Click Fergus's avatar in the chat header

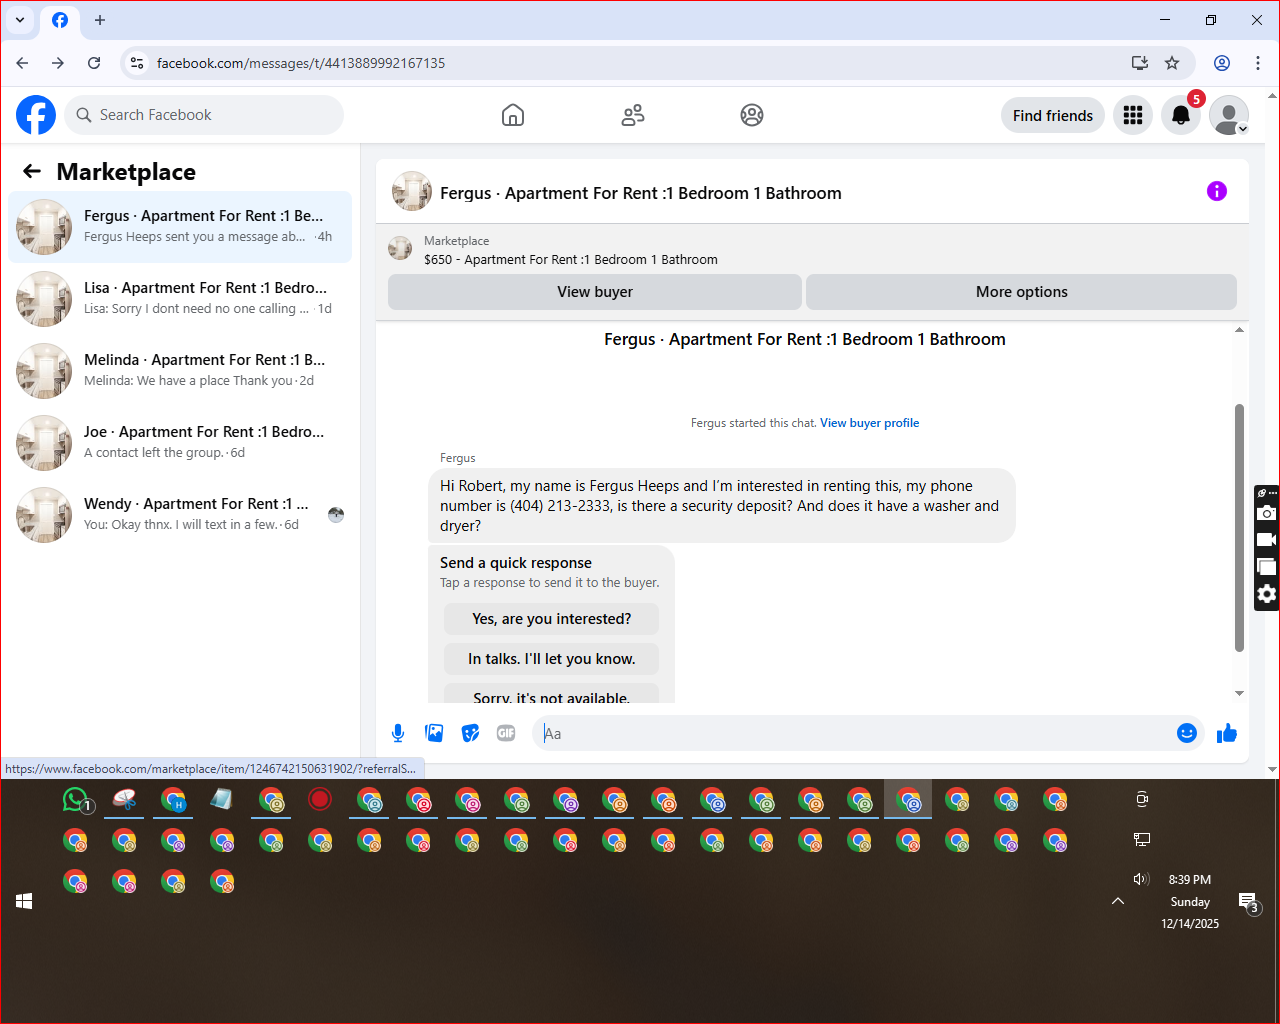(x=412, y=192)
